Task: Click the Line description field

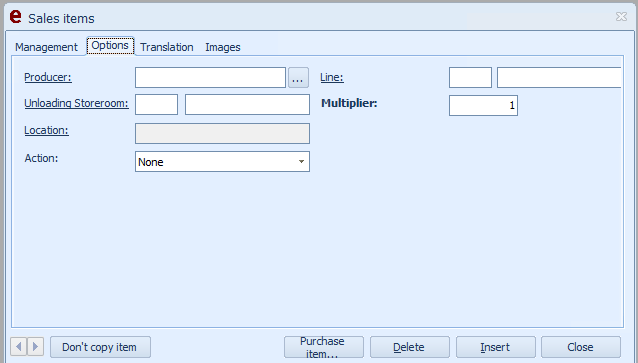Action: click(x=559, y=78)
